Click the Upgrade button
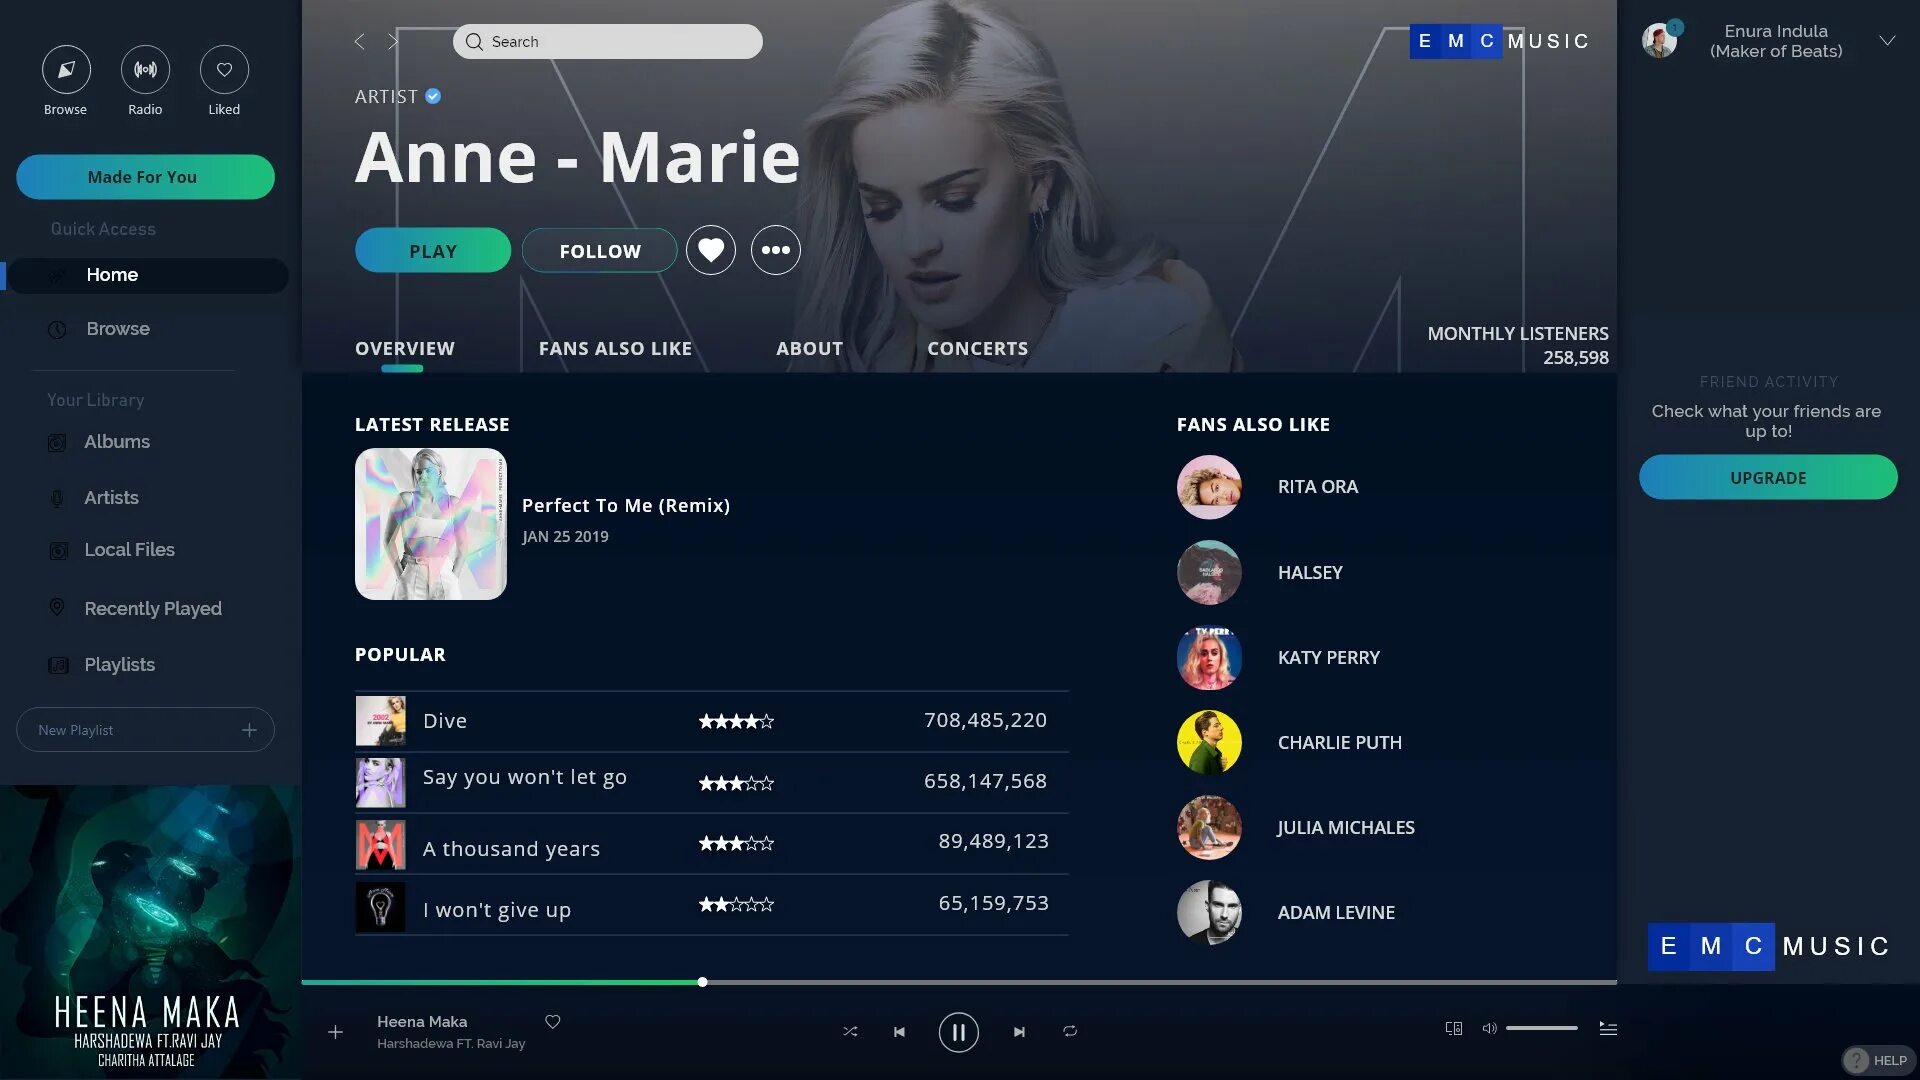This screenshot has width=1920, height=1080. (1768, 478)
